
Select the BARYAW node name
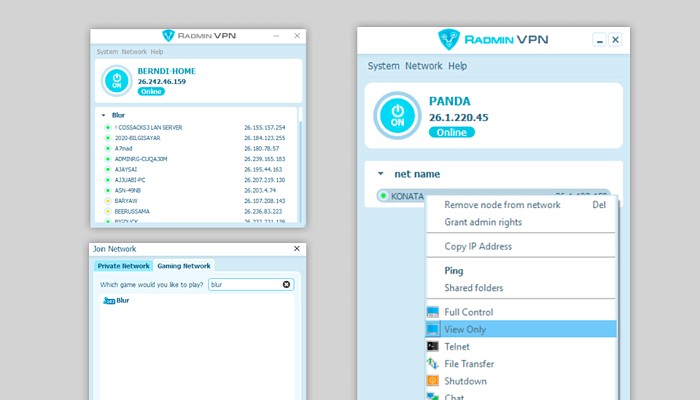pos(126,201)
